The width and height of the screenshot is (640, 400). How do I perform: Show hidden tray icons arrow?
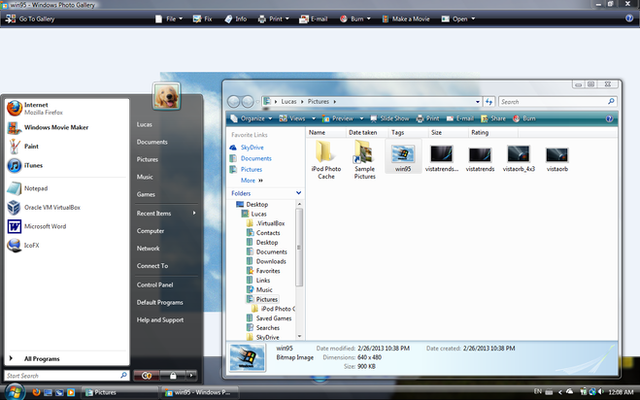[x=560, y=392]
